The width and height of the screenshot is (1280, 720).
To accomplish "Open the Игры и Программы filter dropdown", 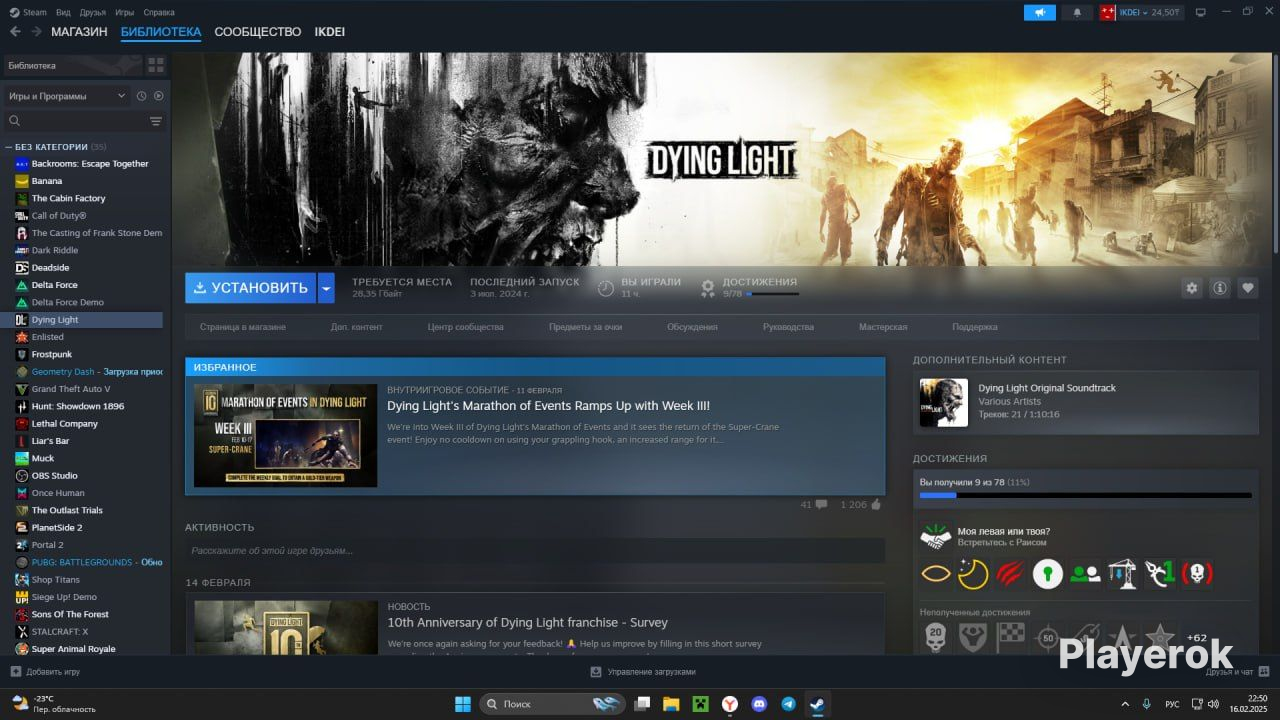I will [x=66, y=96].
